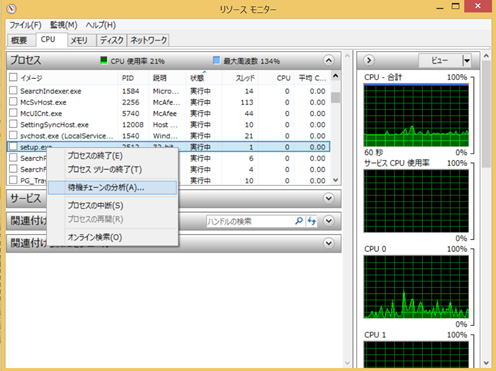Select the CPU tab
Image resolution: width=496 pixels, height=371 pixels.
[x=50, y=39]
